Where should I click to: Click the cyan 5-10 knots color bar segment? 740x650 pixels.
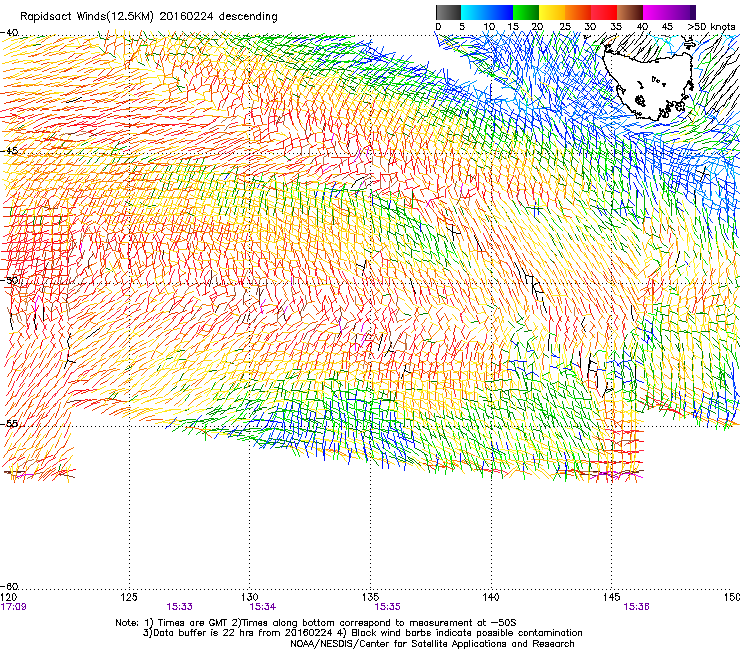tap(474, 12)
